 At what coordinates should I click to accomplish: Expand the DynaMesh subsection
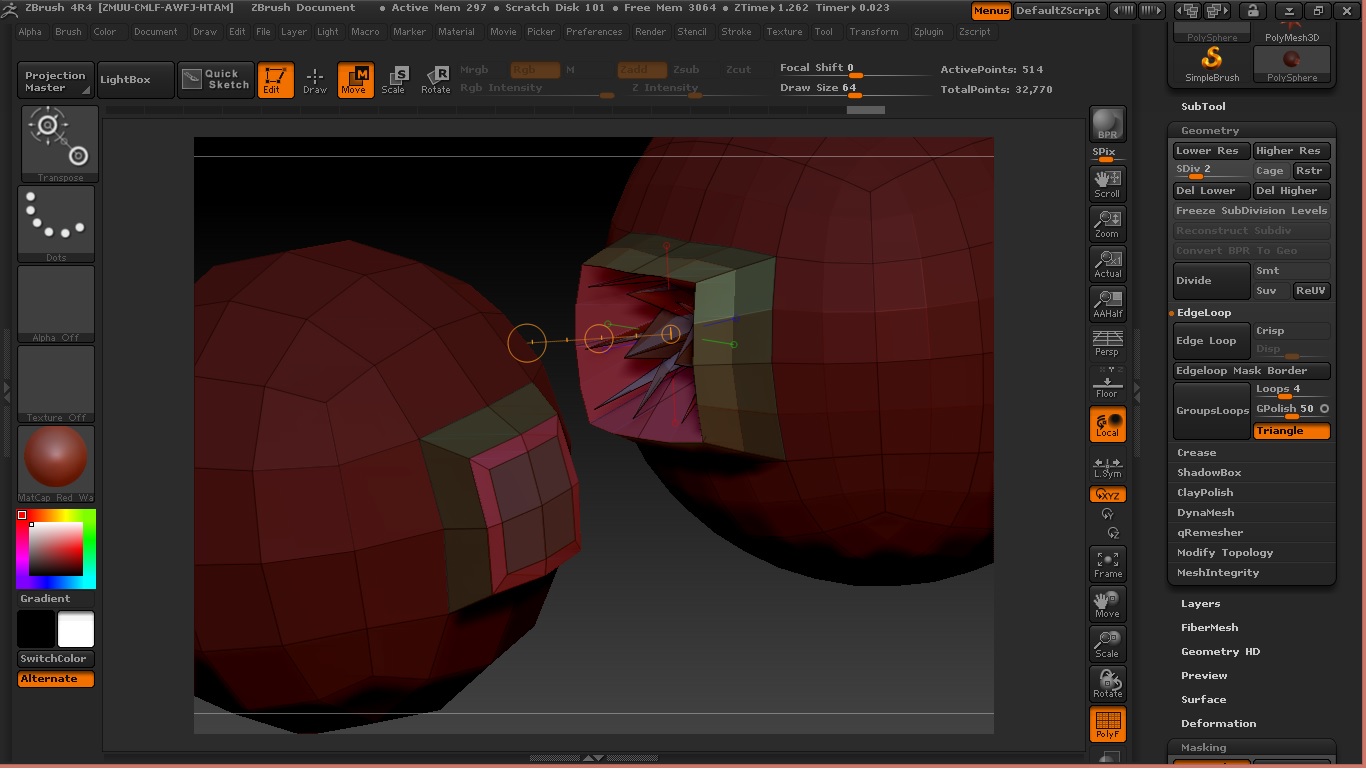1205,513
